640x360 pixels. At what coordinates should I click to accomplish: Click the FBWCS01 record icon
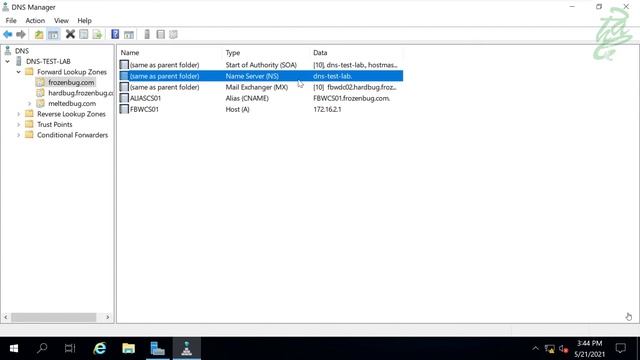point(124,109)
